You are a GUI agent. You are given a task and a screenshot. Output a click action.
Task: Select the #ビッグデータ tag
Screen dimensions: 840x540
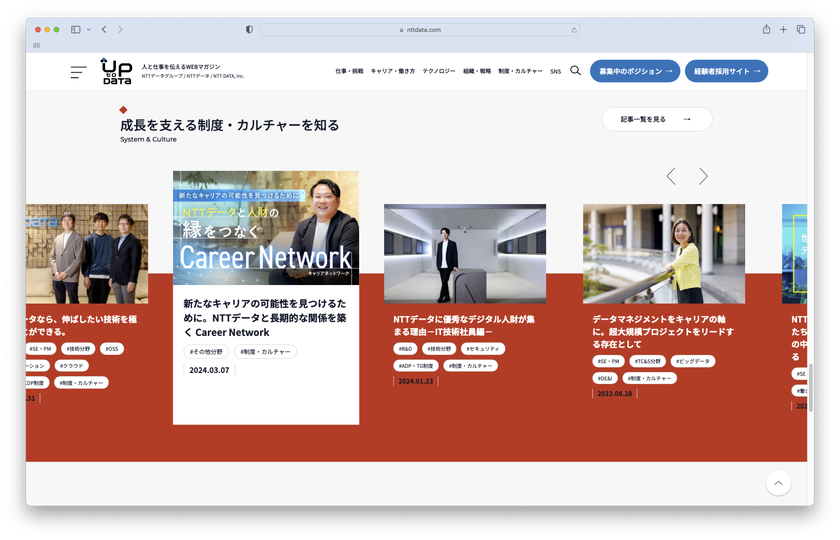tap(693, 362)
